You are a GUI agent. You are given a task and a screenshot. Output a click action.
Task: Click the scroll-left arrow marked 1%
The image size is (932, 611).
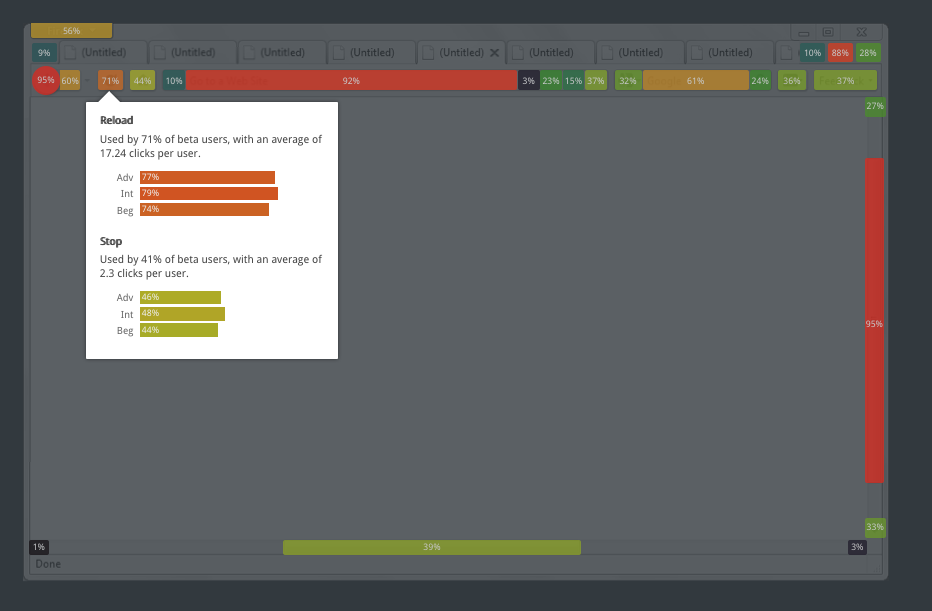[39, 547]
